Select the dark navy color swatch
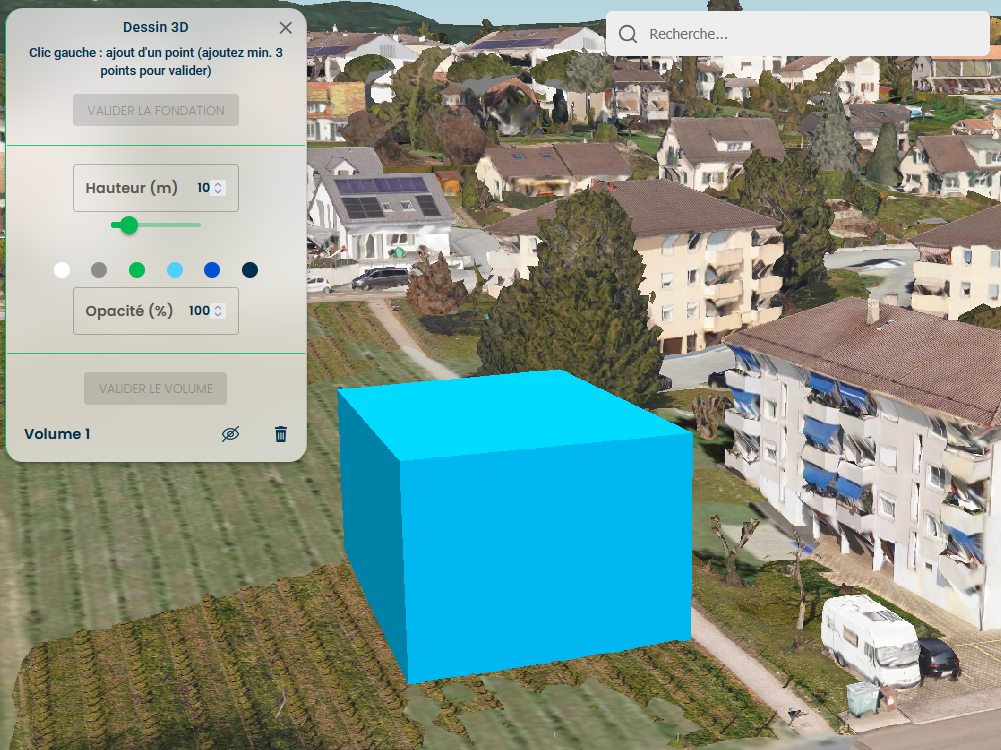1001x750 pixels. click(250, 270)
